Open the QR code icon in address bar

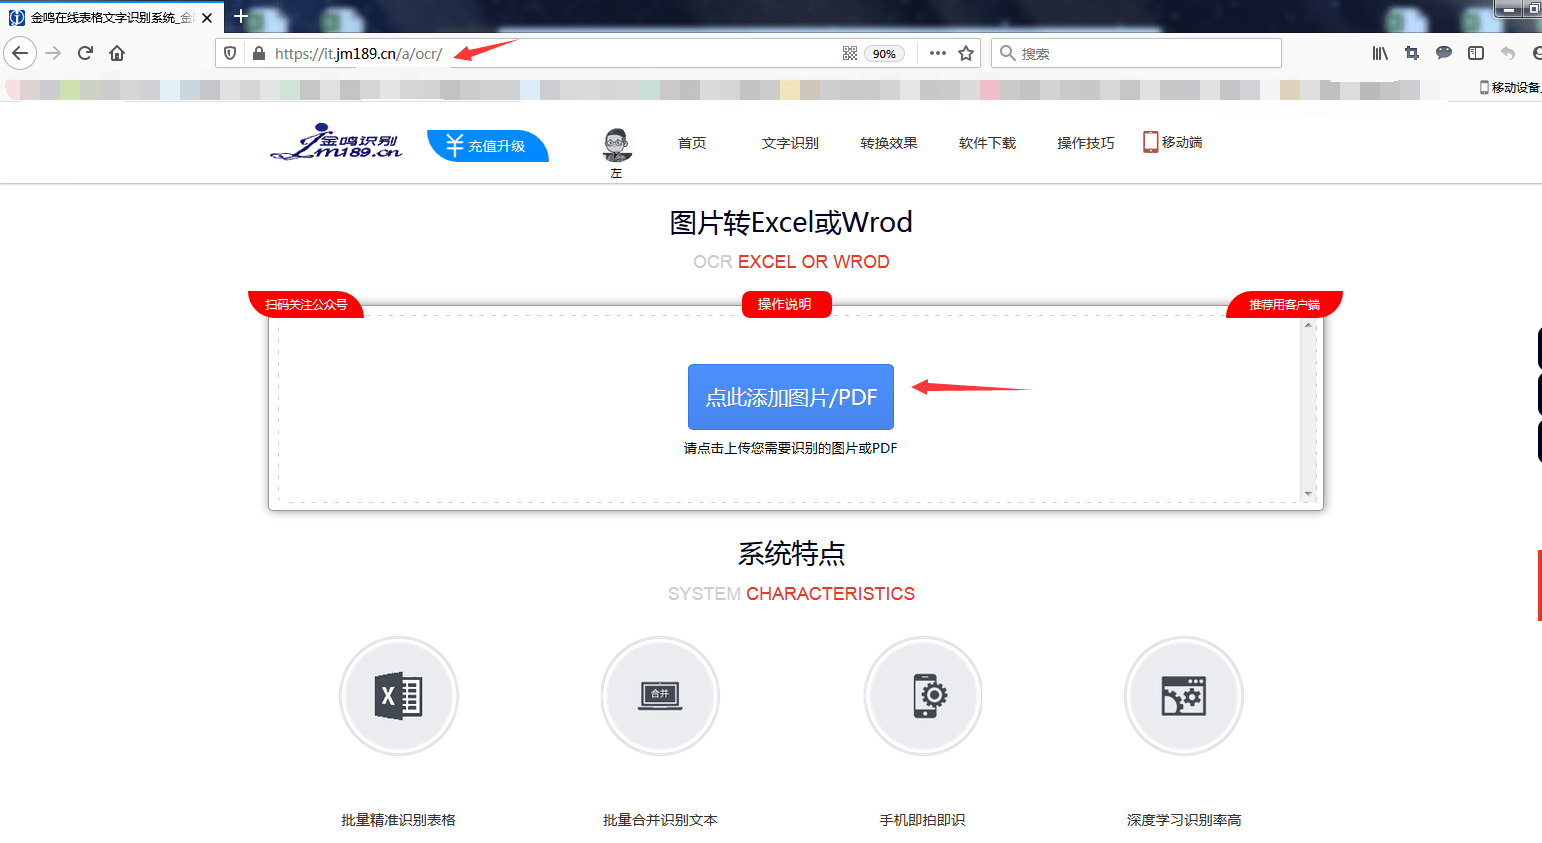point(850,54)
